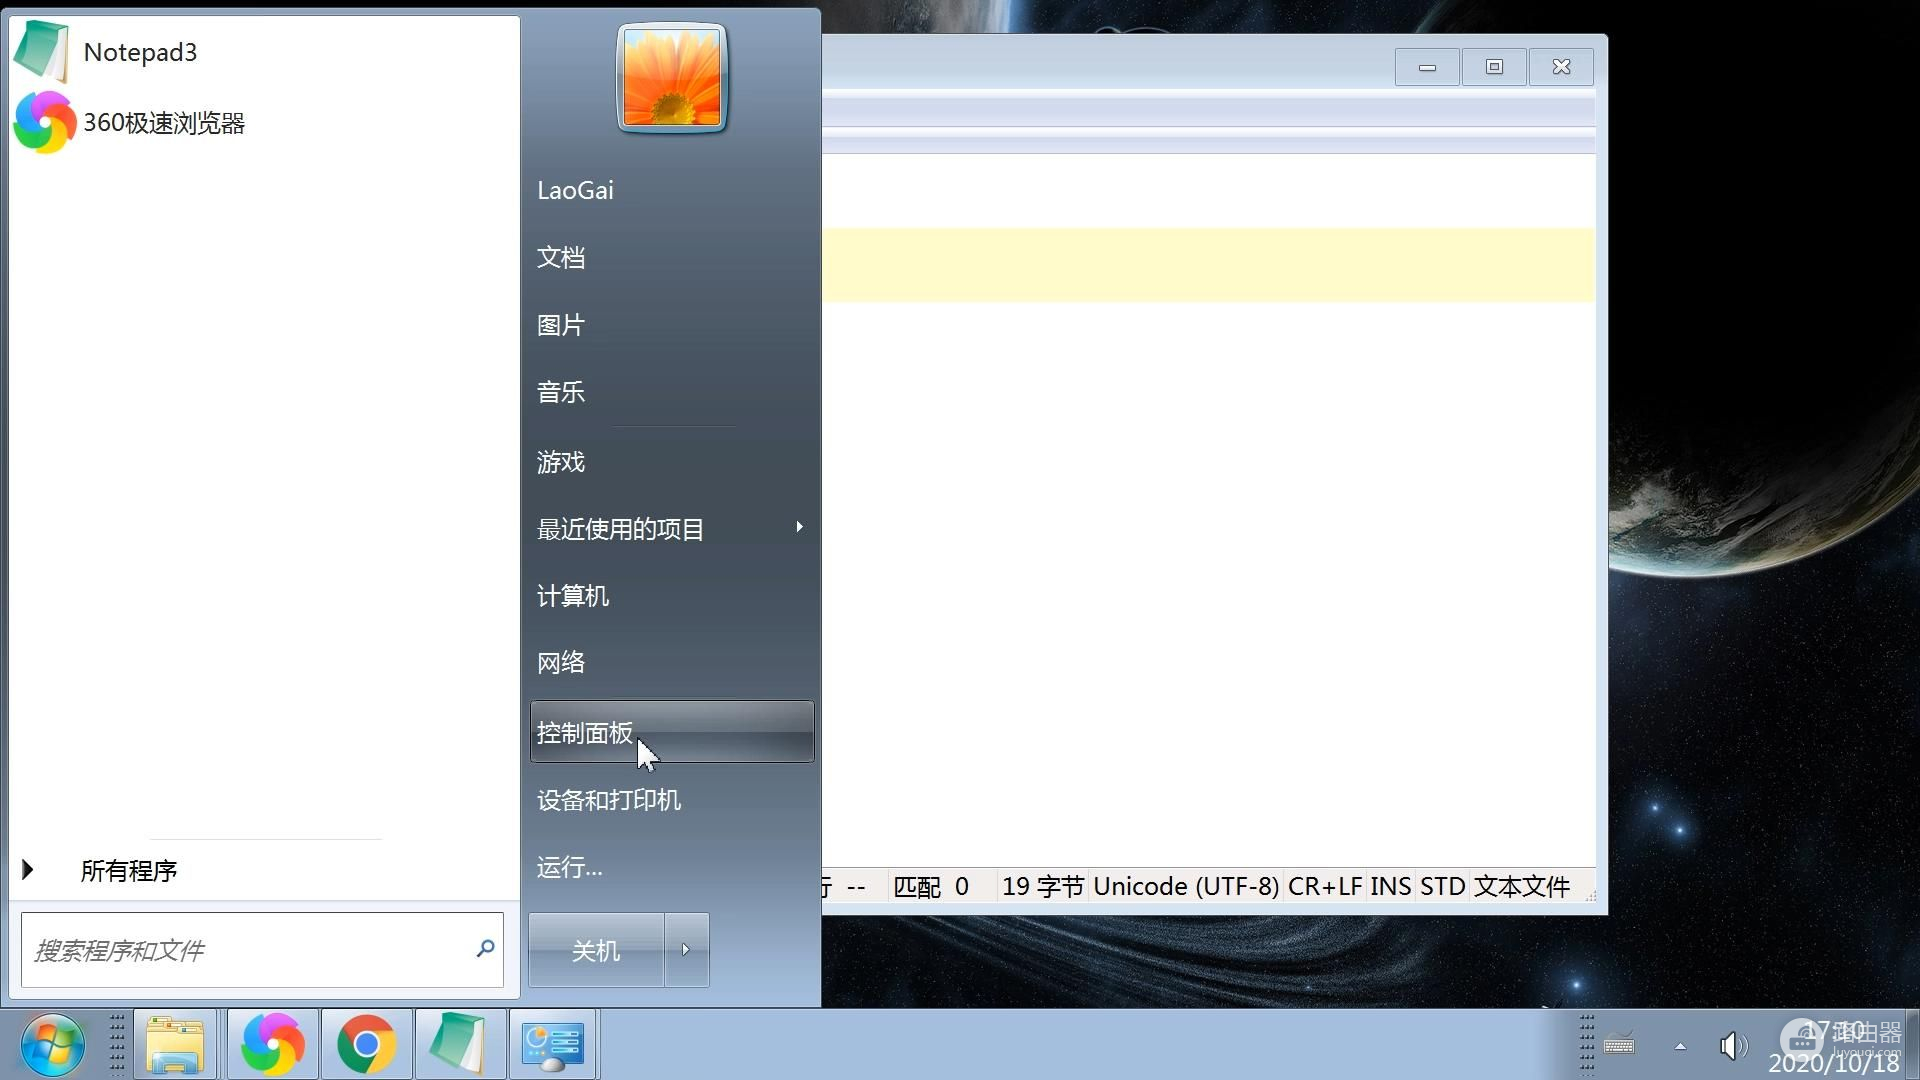Open File Explorer from the taskbar

pos(175,1044)
